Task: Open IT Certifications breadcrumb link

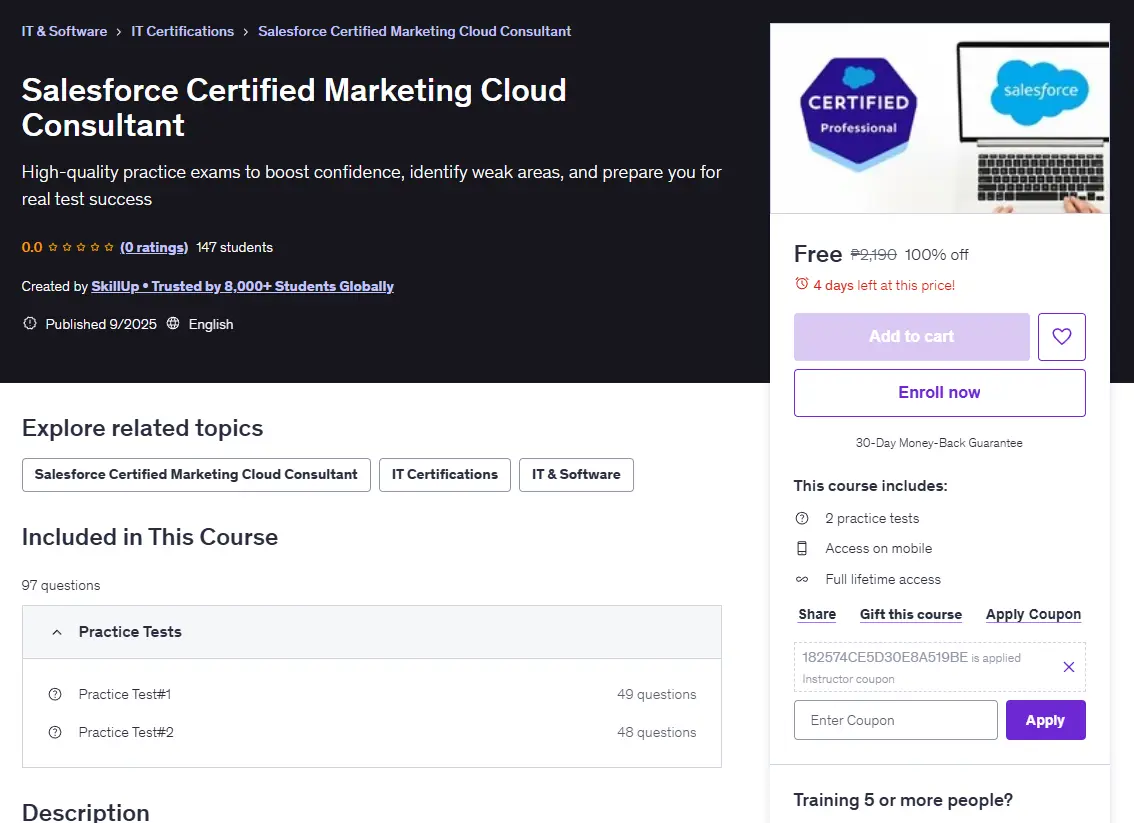Action: (182, 31)
